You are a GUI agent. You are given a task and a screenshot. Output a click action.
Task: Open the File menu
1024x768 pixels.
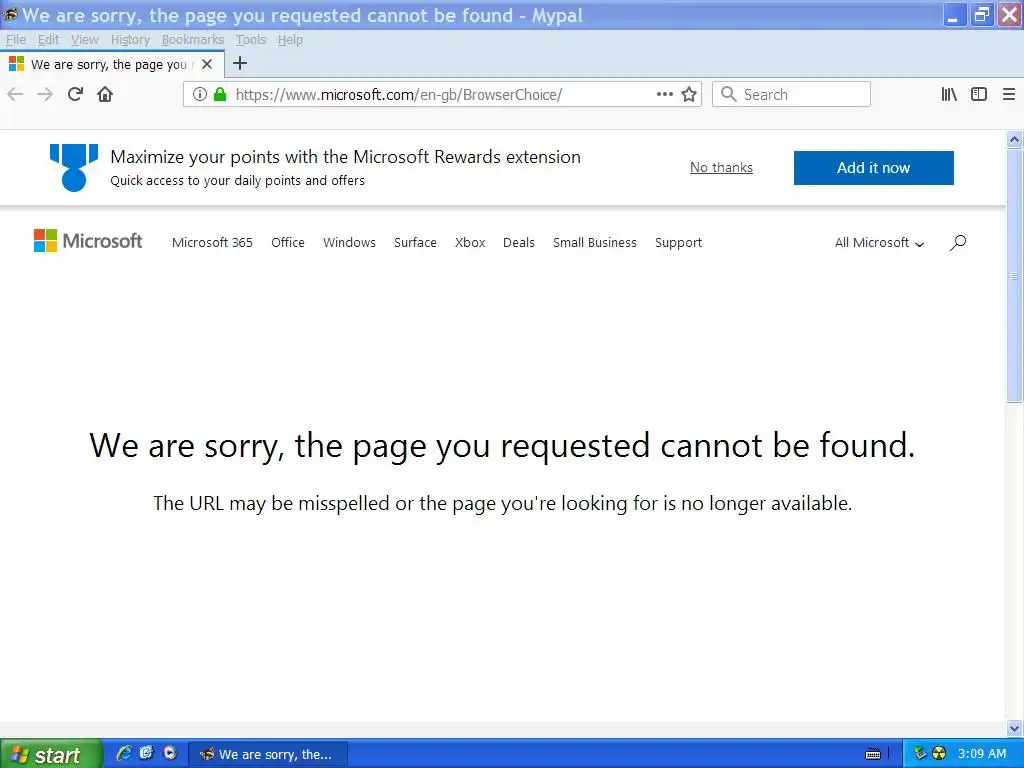point(16,40)
